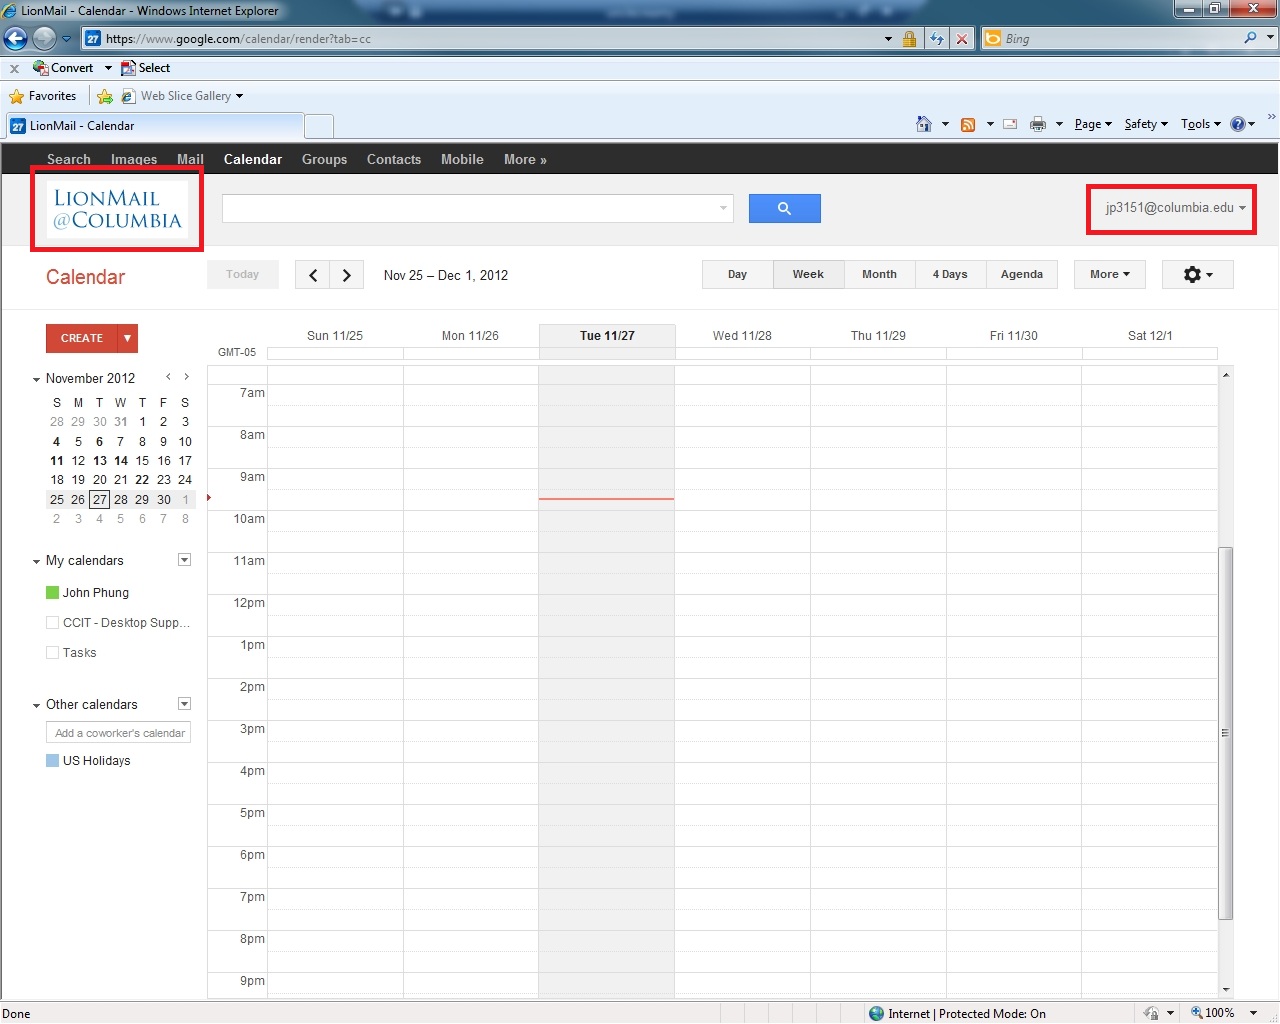Image resolution: width=1280 pixels, height=1024 pixels.
Task: Click the Print icon in command bar
Action: click(1038, 124)
